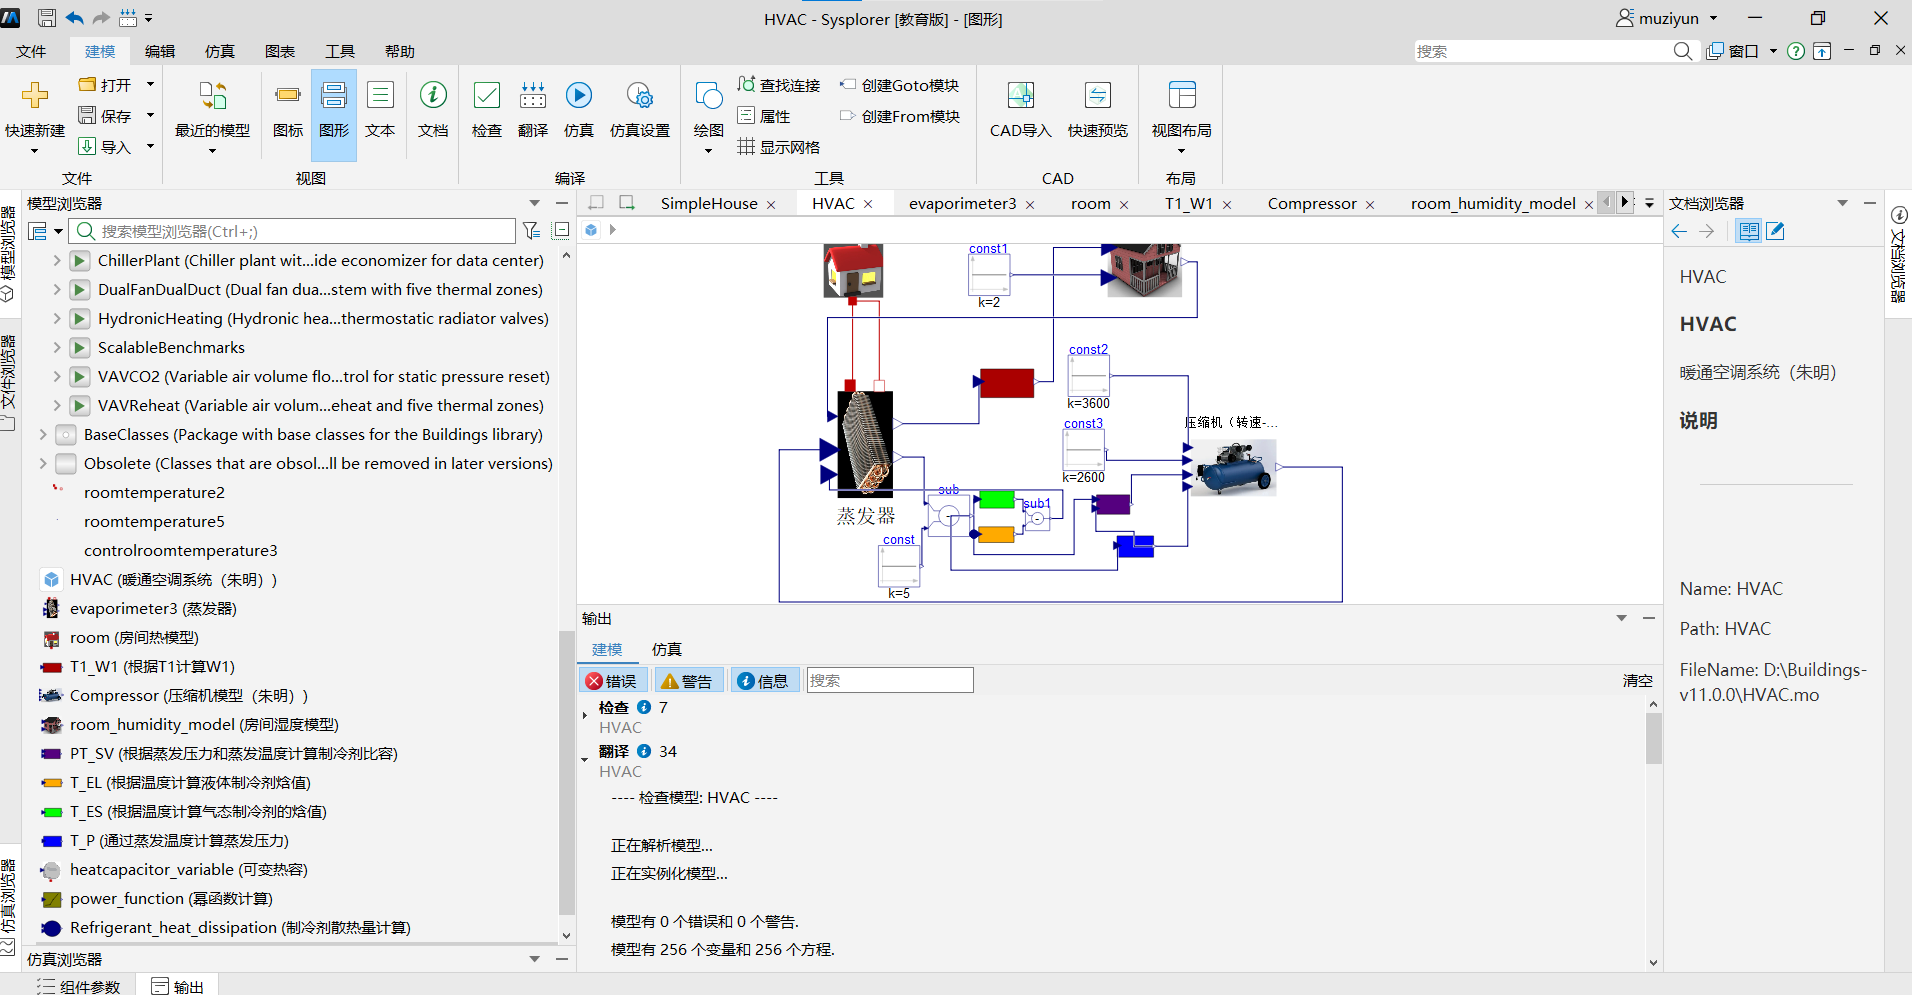
Task: Click the save icon in the title bar
Action: click(x=46, y=18)
